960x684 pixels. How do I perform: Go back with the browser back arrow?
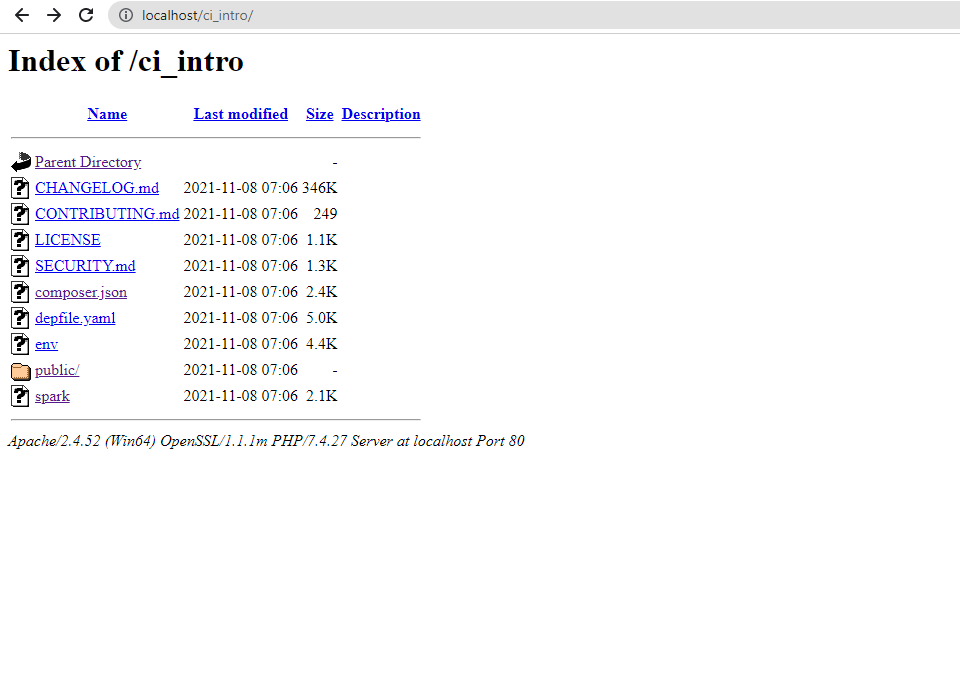[21, 15]
